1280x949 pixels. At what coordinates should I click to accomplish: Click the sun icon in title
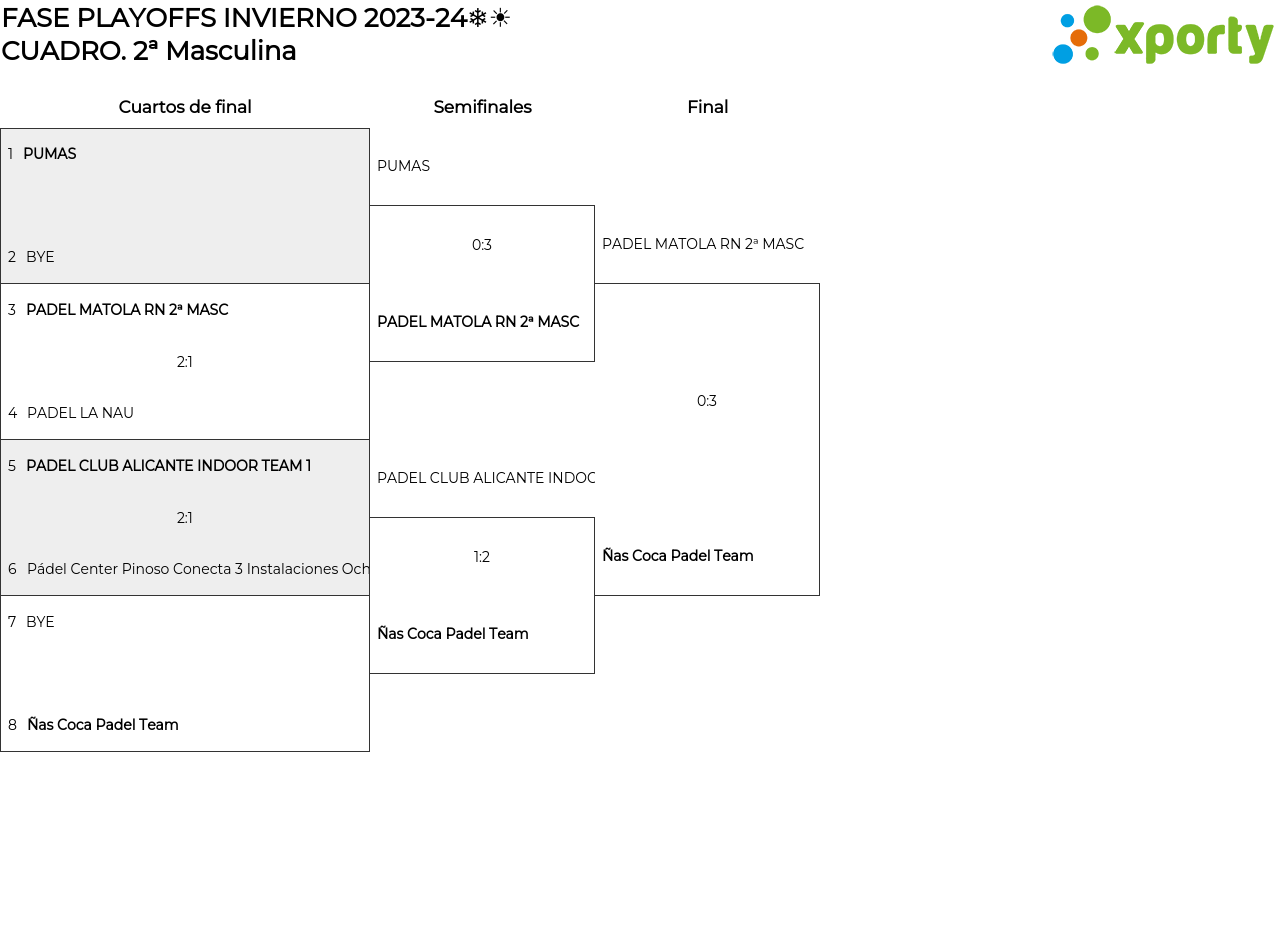click(x=500, y=18)
